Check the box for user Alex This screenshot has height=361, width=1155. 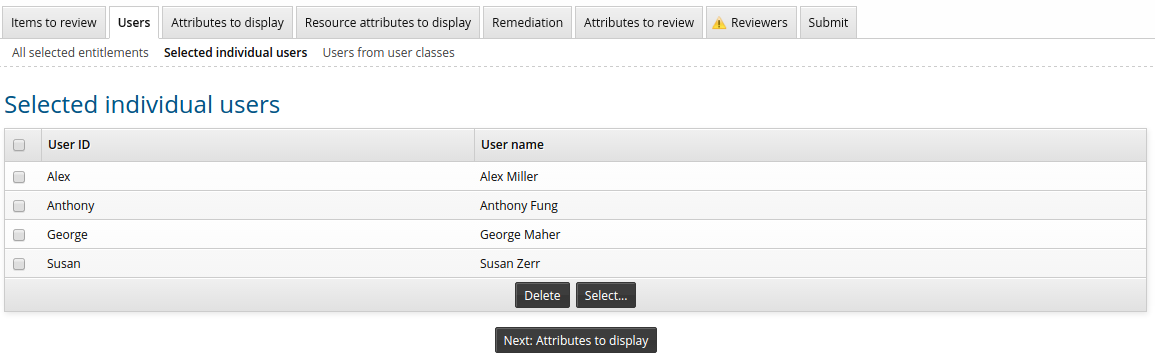19,177
